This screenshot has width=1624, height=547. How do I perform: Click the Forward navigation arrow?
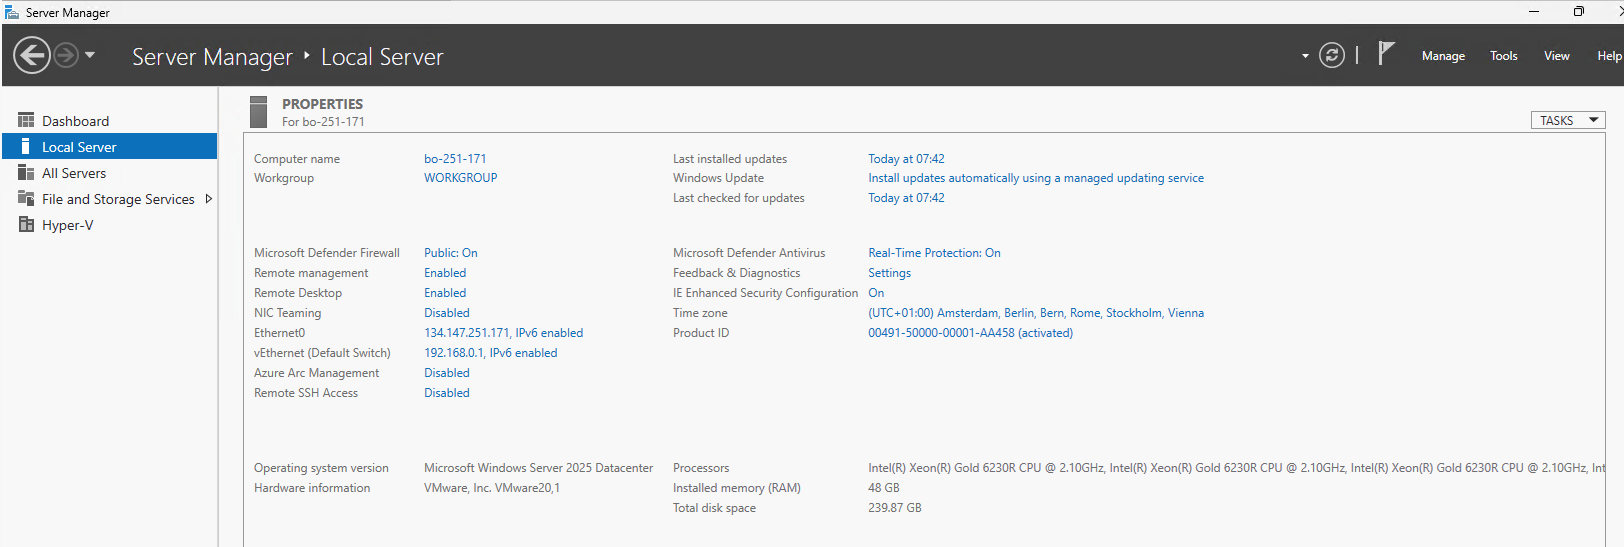(66, 55)
